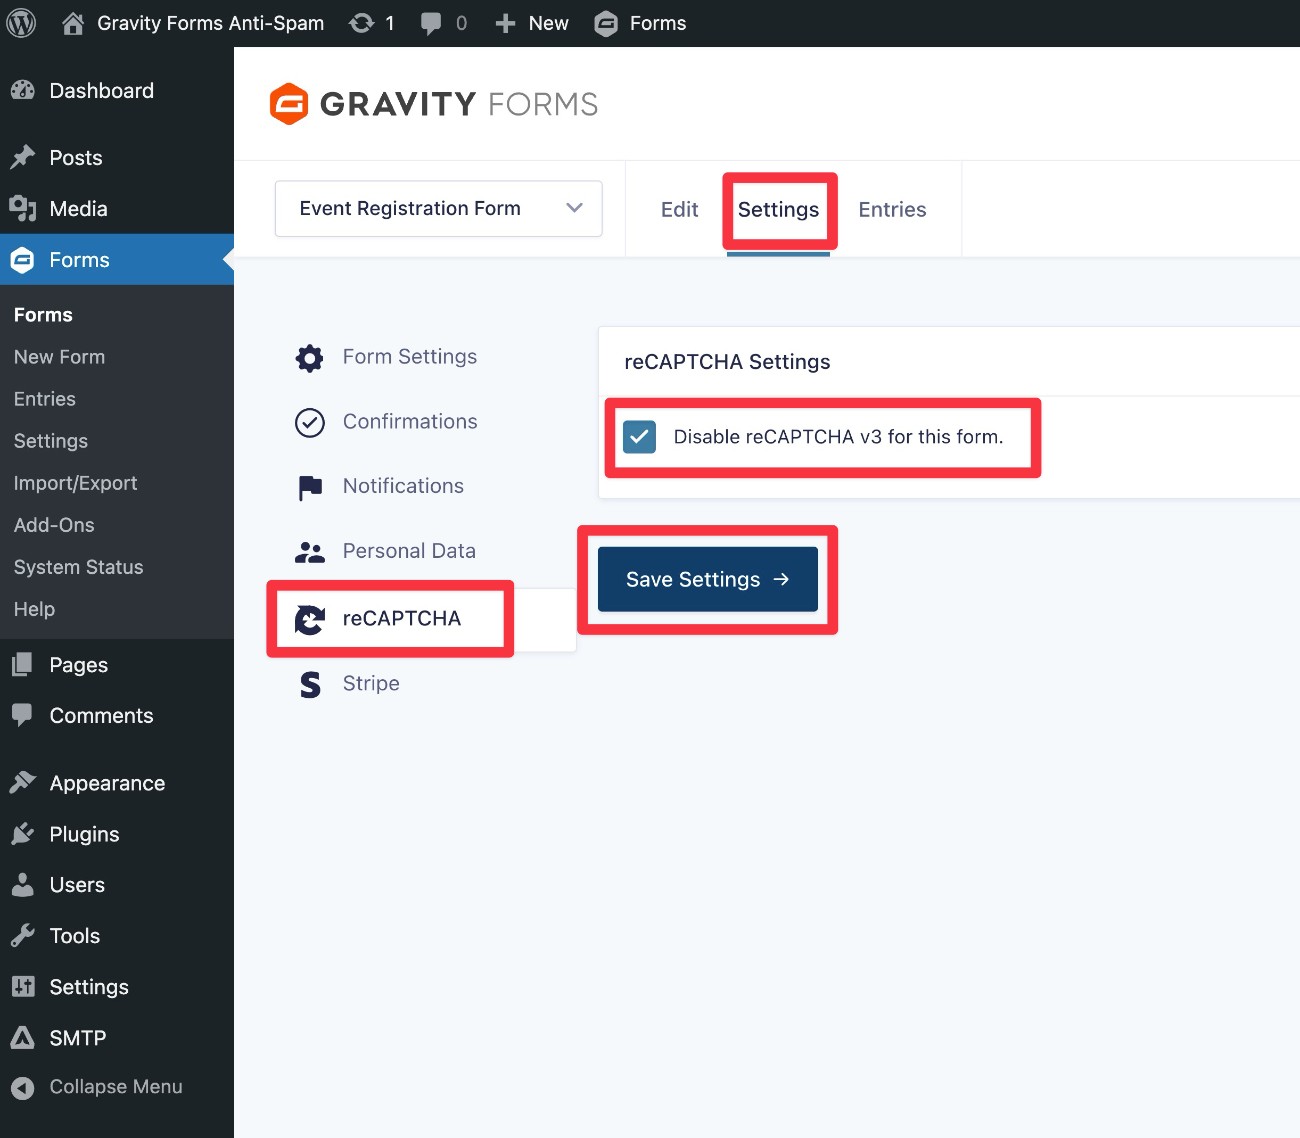This screenshot has height=1138, width=1300.
Task: Click the WordPress logo in admin bar
Action: [21, 22]
